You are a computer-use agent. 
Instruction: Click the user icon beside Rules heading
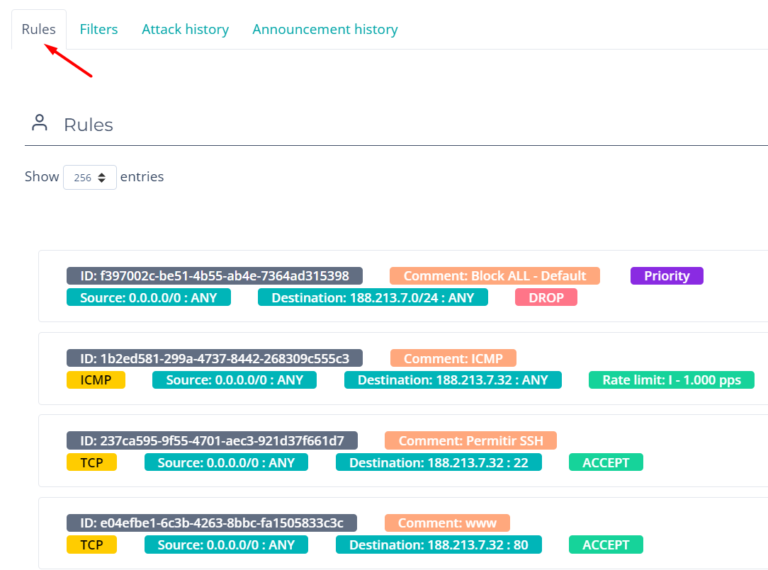pyautogui.click(x=40, y=123)
